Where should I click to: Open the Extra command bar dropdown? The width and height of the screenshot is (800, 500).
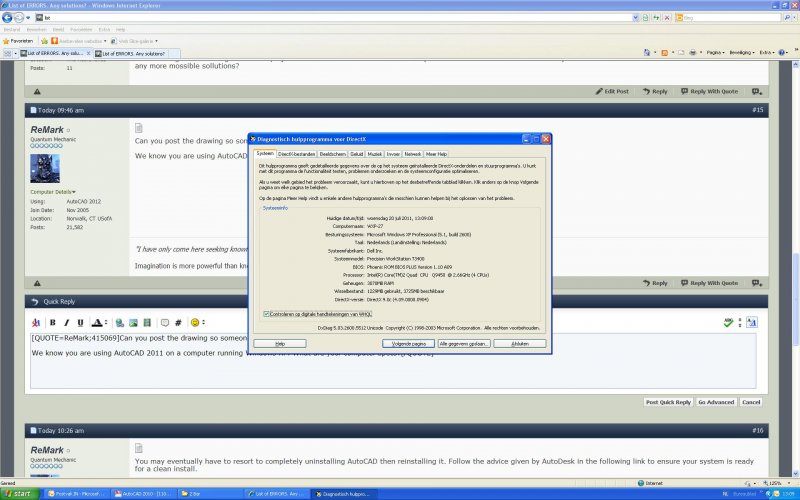(x=767, y=53)
